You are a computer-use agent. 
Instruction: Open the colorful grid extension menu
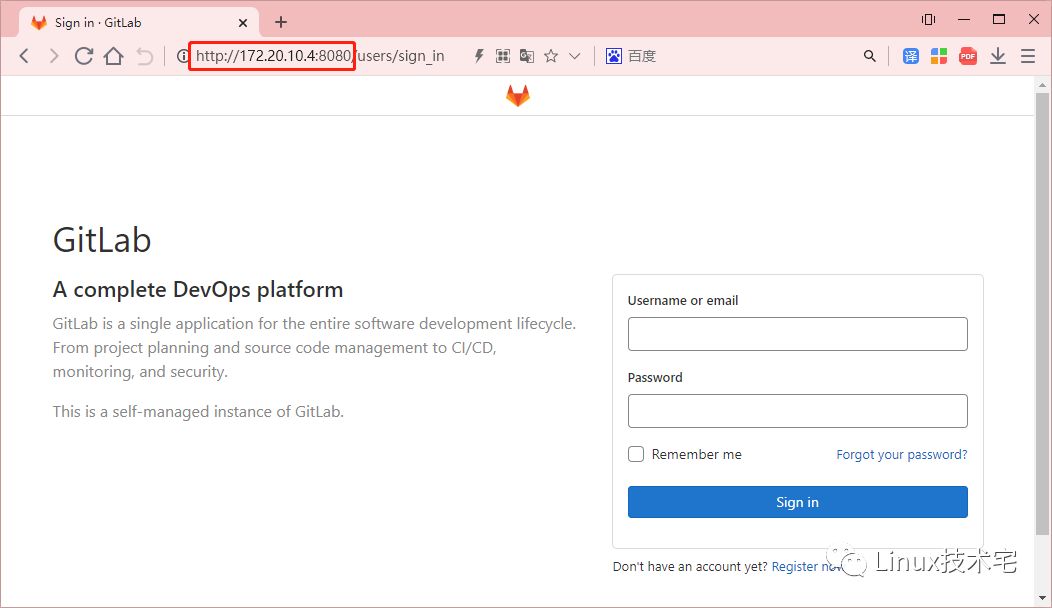939,55
